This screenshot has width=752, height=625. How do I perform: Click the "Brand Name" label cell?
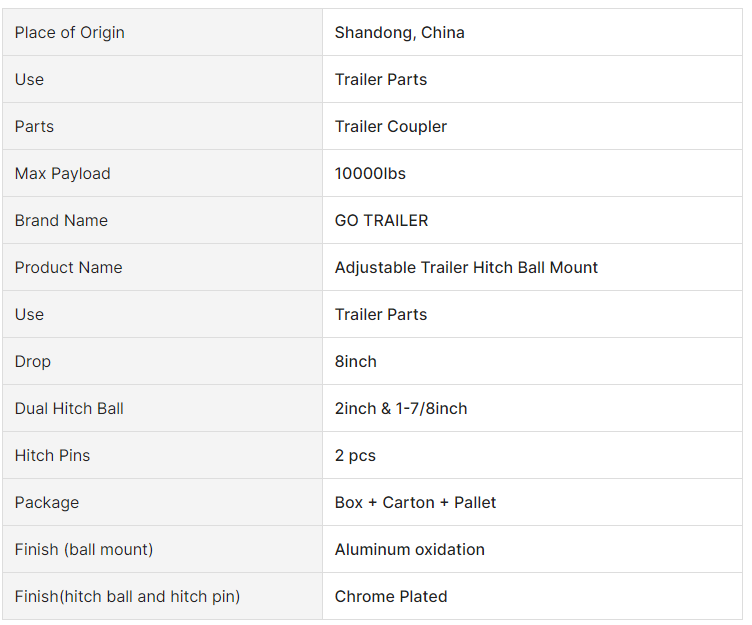point(61,220)
